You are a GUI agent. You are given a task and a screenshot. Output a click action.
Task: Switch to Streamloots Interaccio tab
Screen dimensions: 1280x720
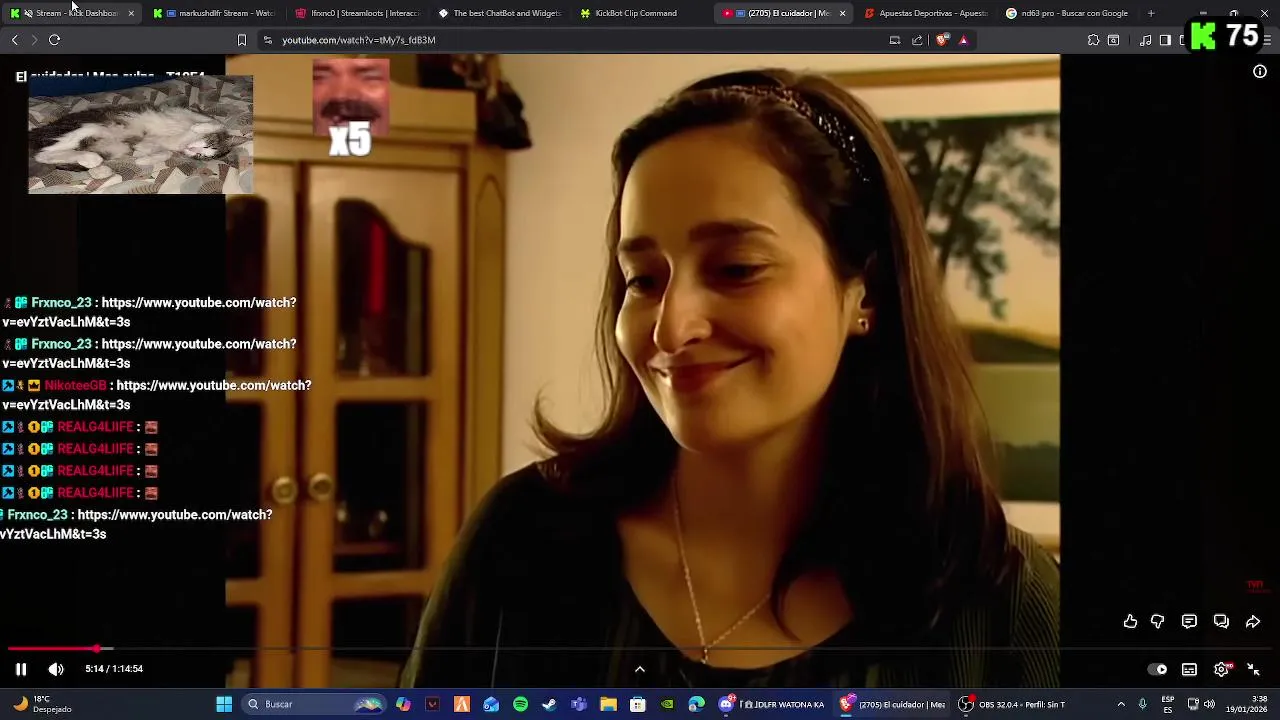[357, 13]
